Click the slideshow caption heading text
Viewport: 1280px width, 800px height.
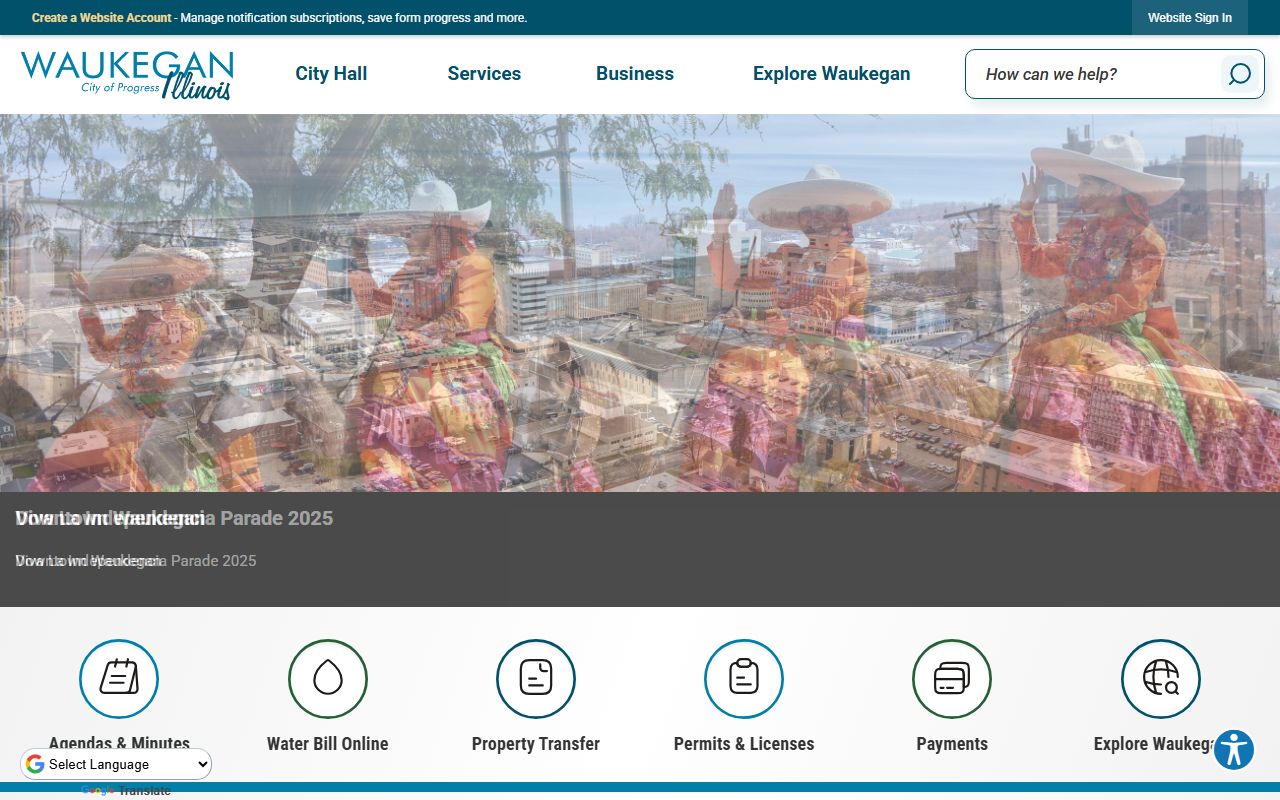pyautogui.click(x=174, y=518)
